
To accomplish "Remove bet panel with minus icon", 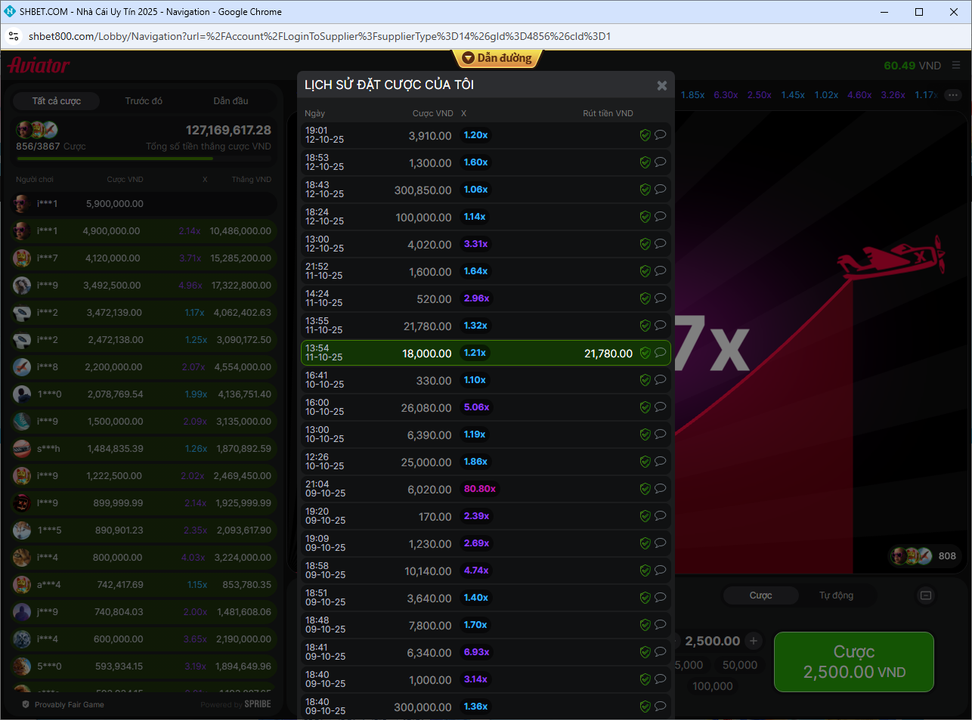I will pyautogui.click(x=925, y=596).
